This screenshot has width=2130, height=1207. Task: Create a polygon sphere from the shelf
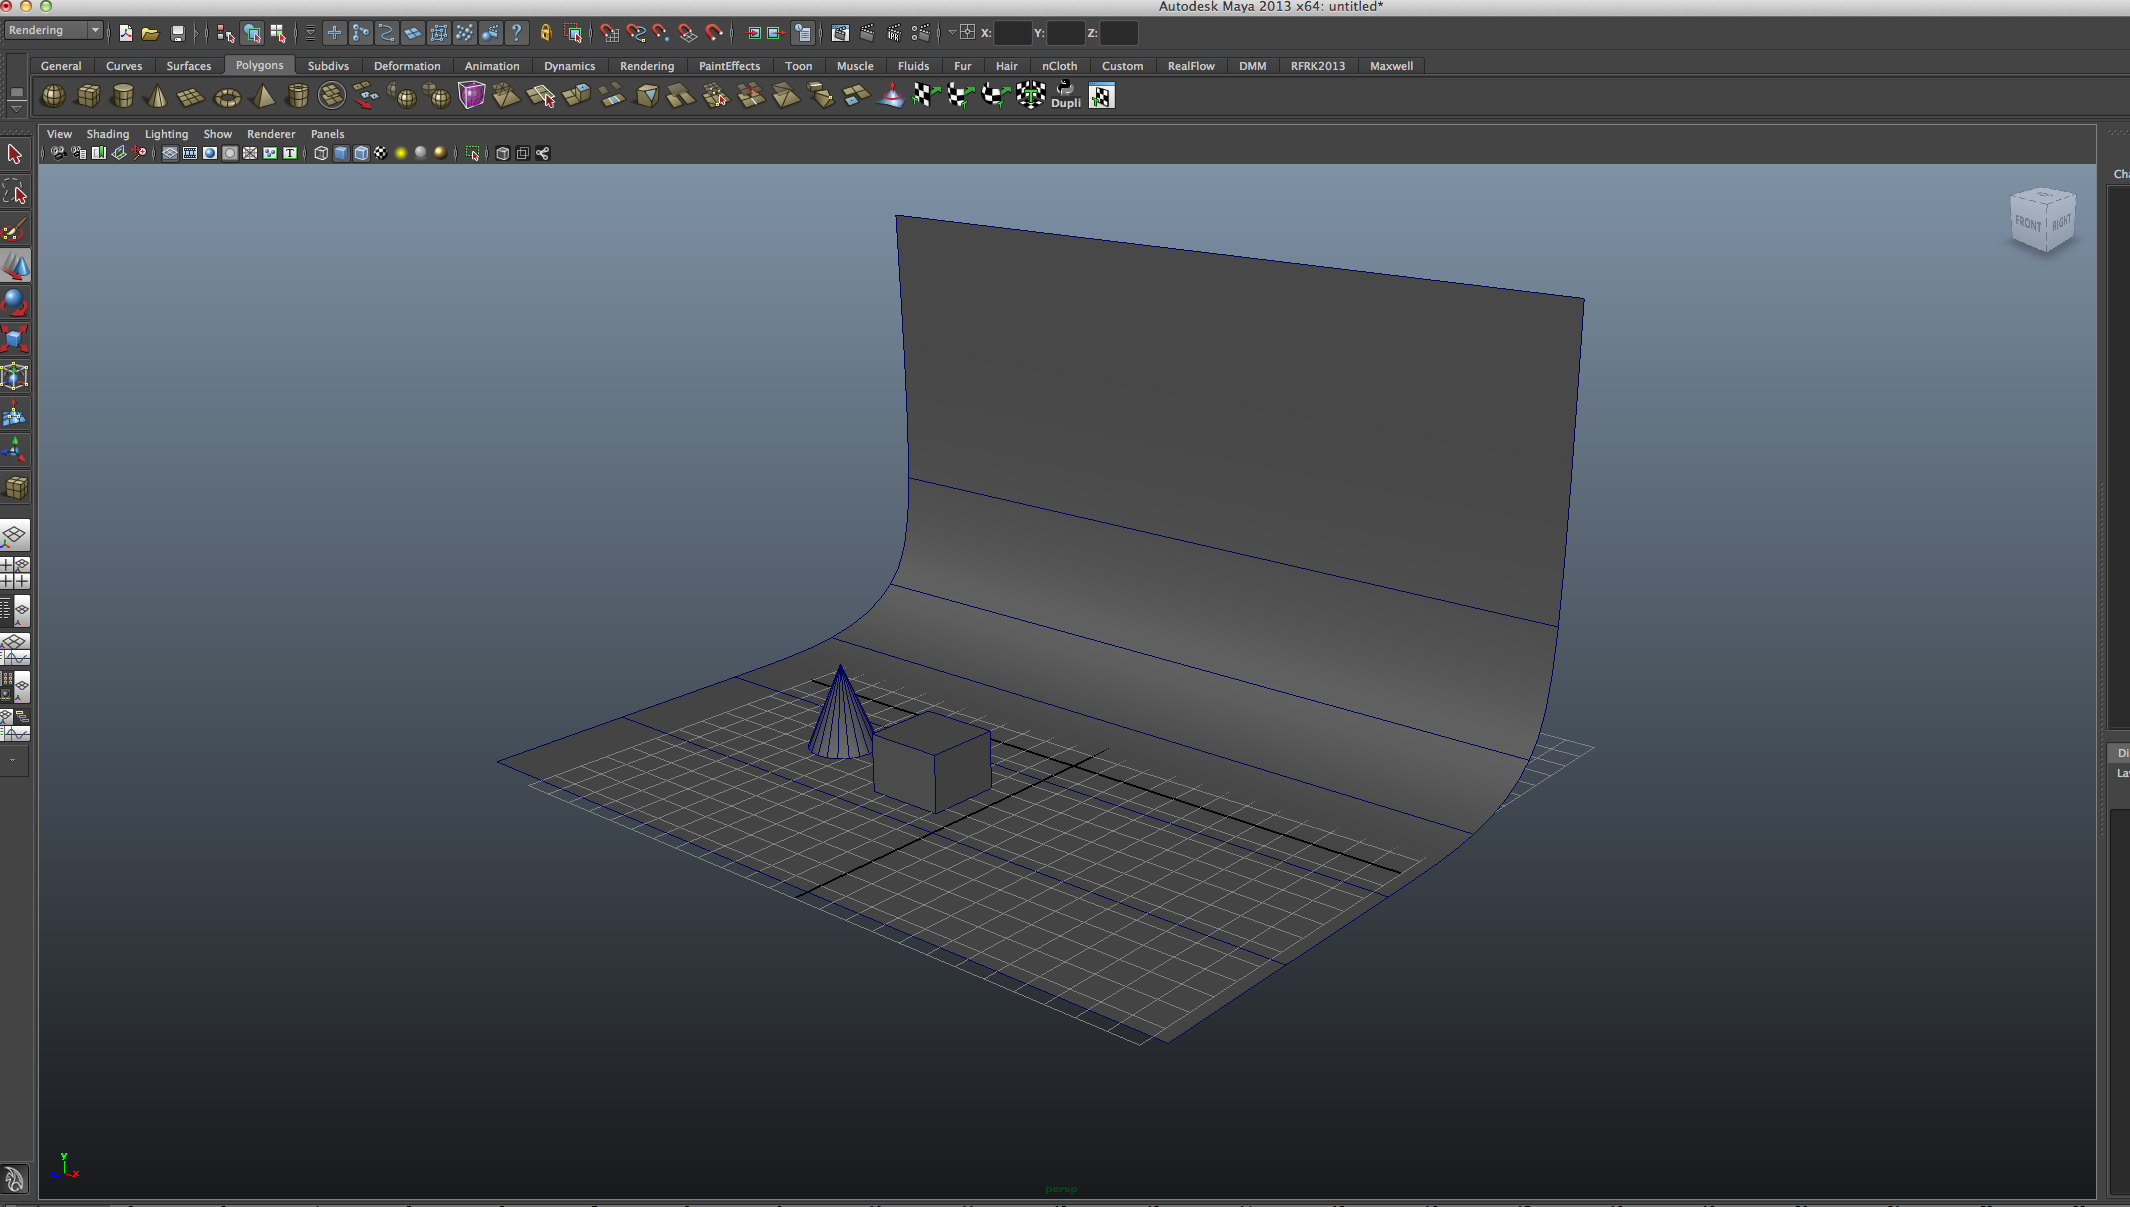pyautogui.click(x=53, y=96)
